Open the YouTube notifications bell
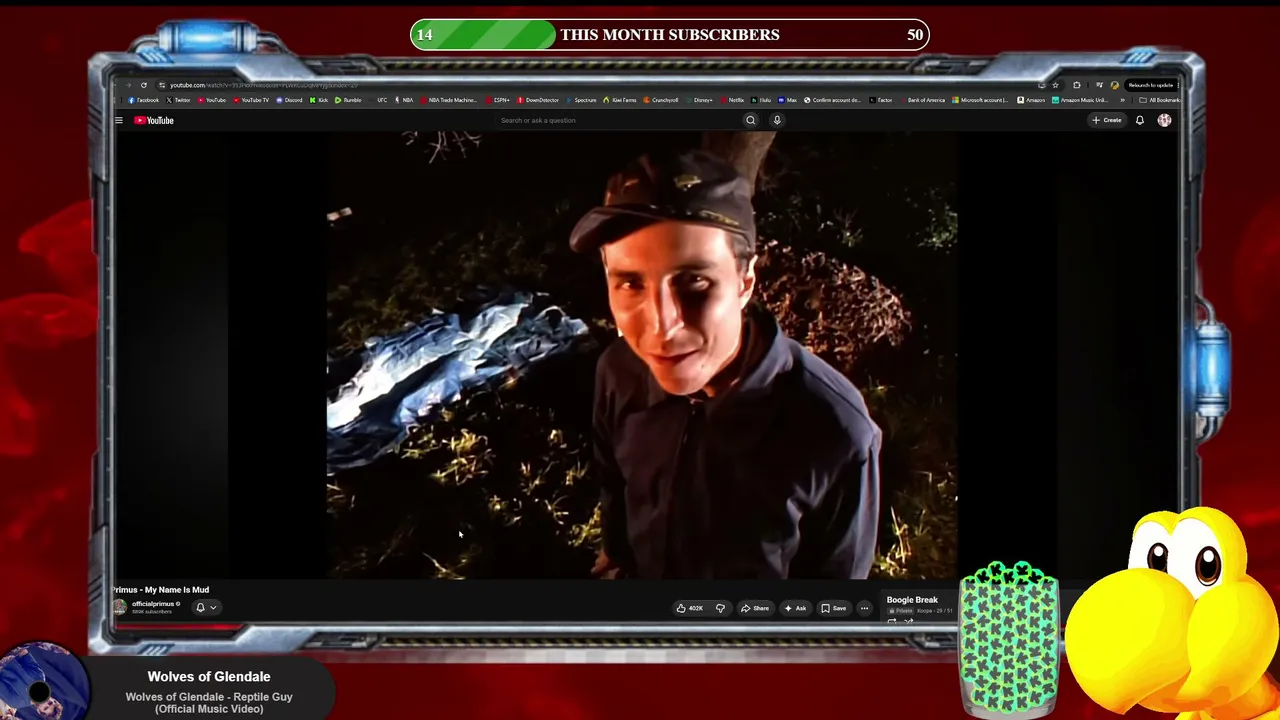Screen dimensions: 1280x720 click(x=1139, y=120)
